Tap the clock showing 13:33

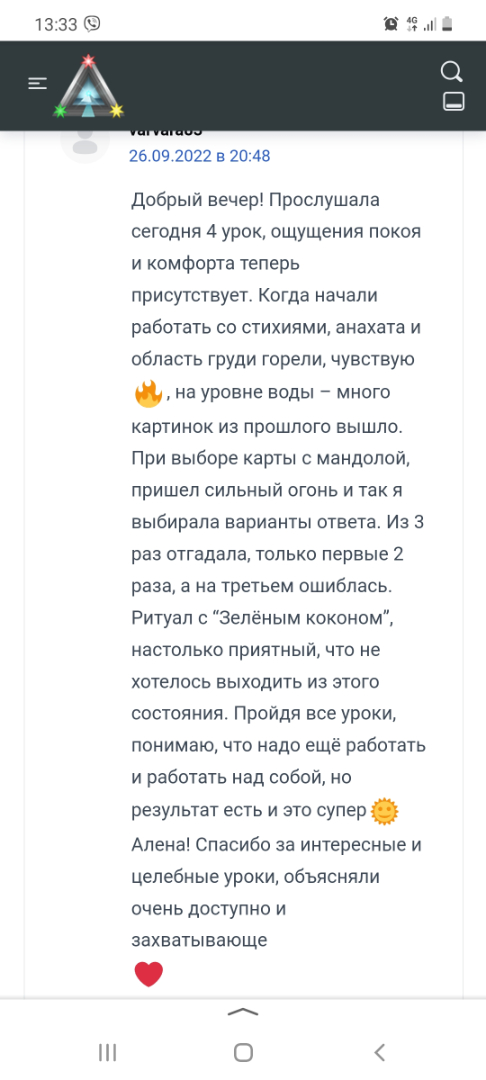coord(56,25)
